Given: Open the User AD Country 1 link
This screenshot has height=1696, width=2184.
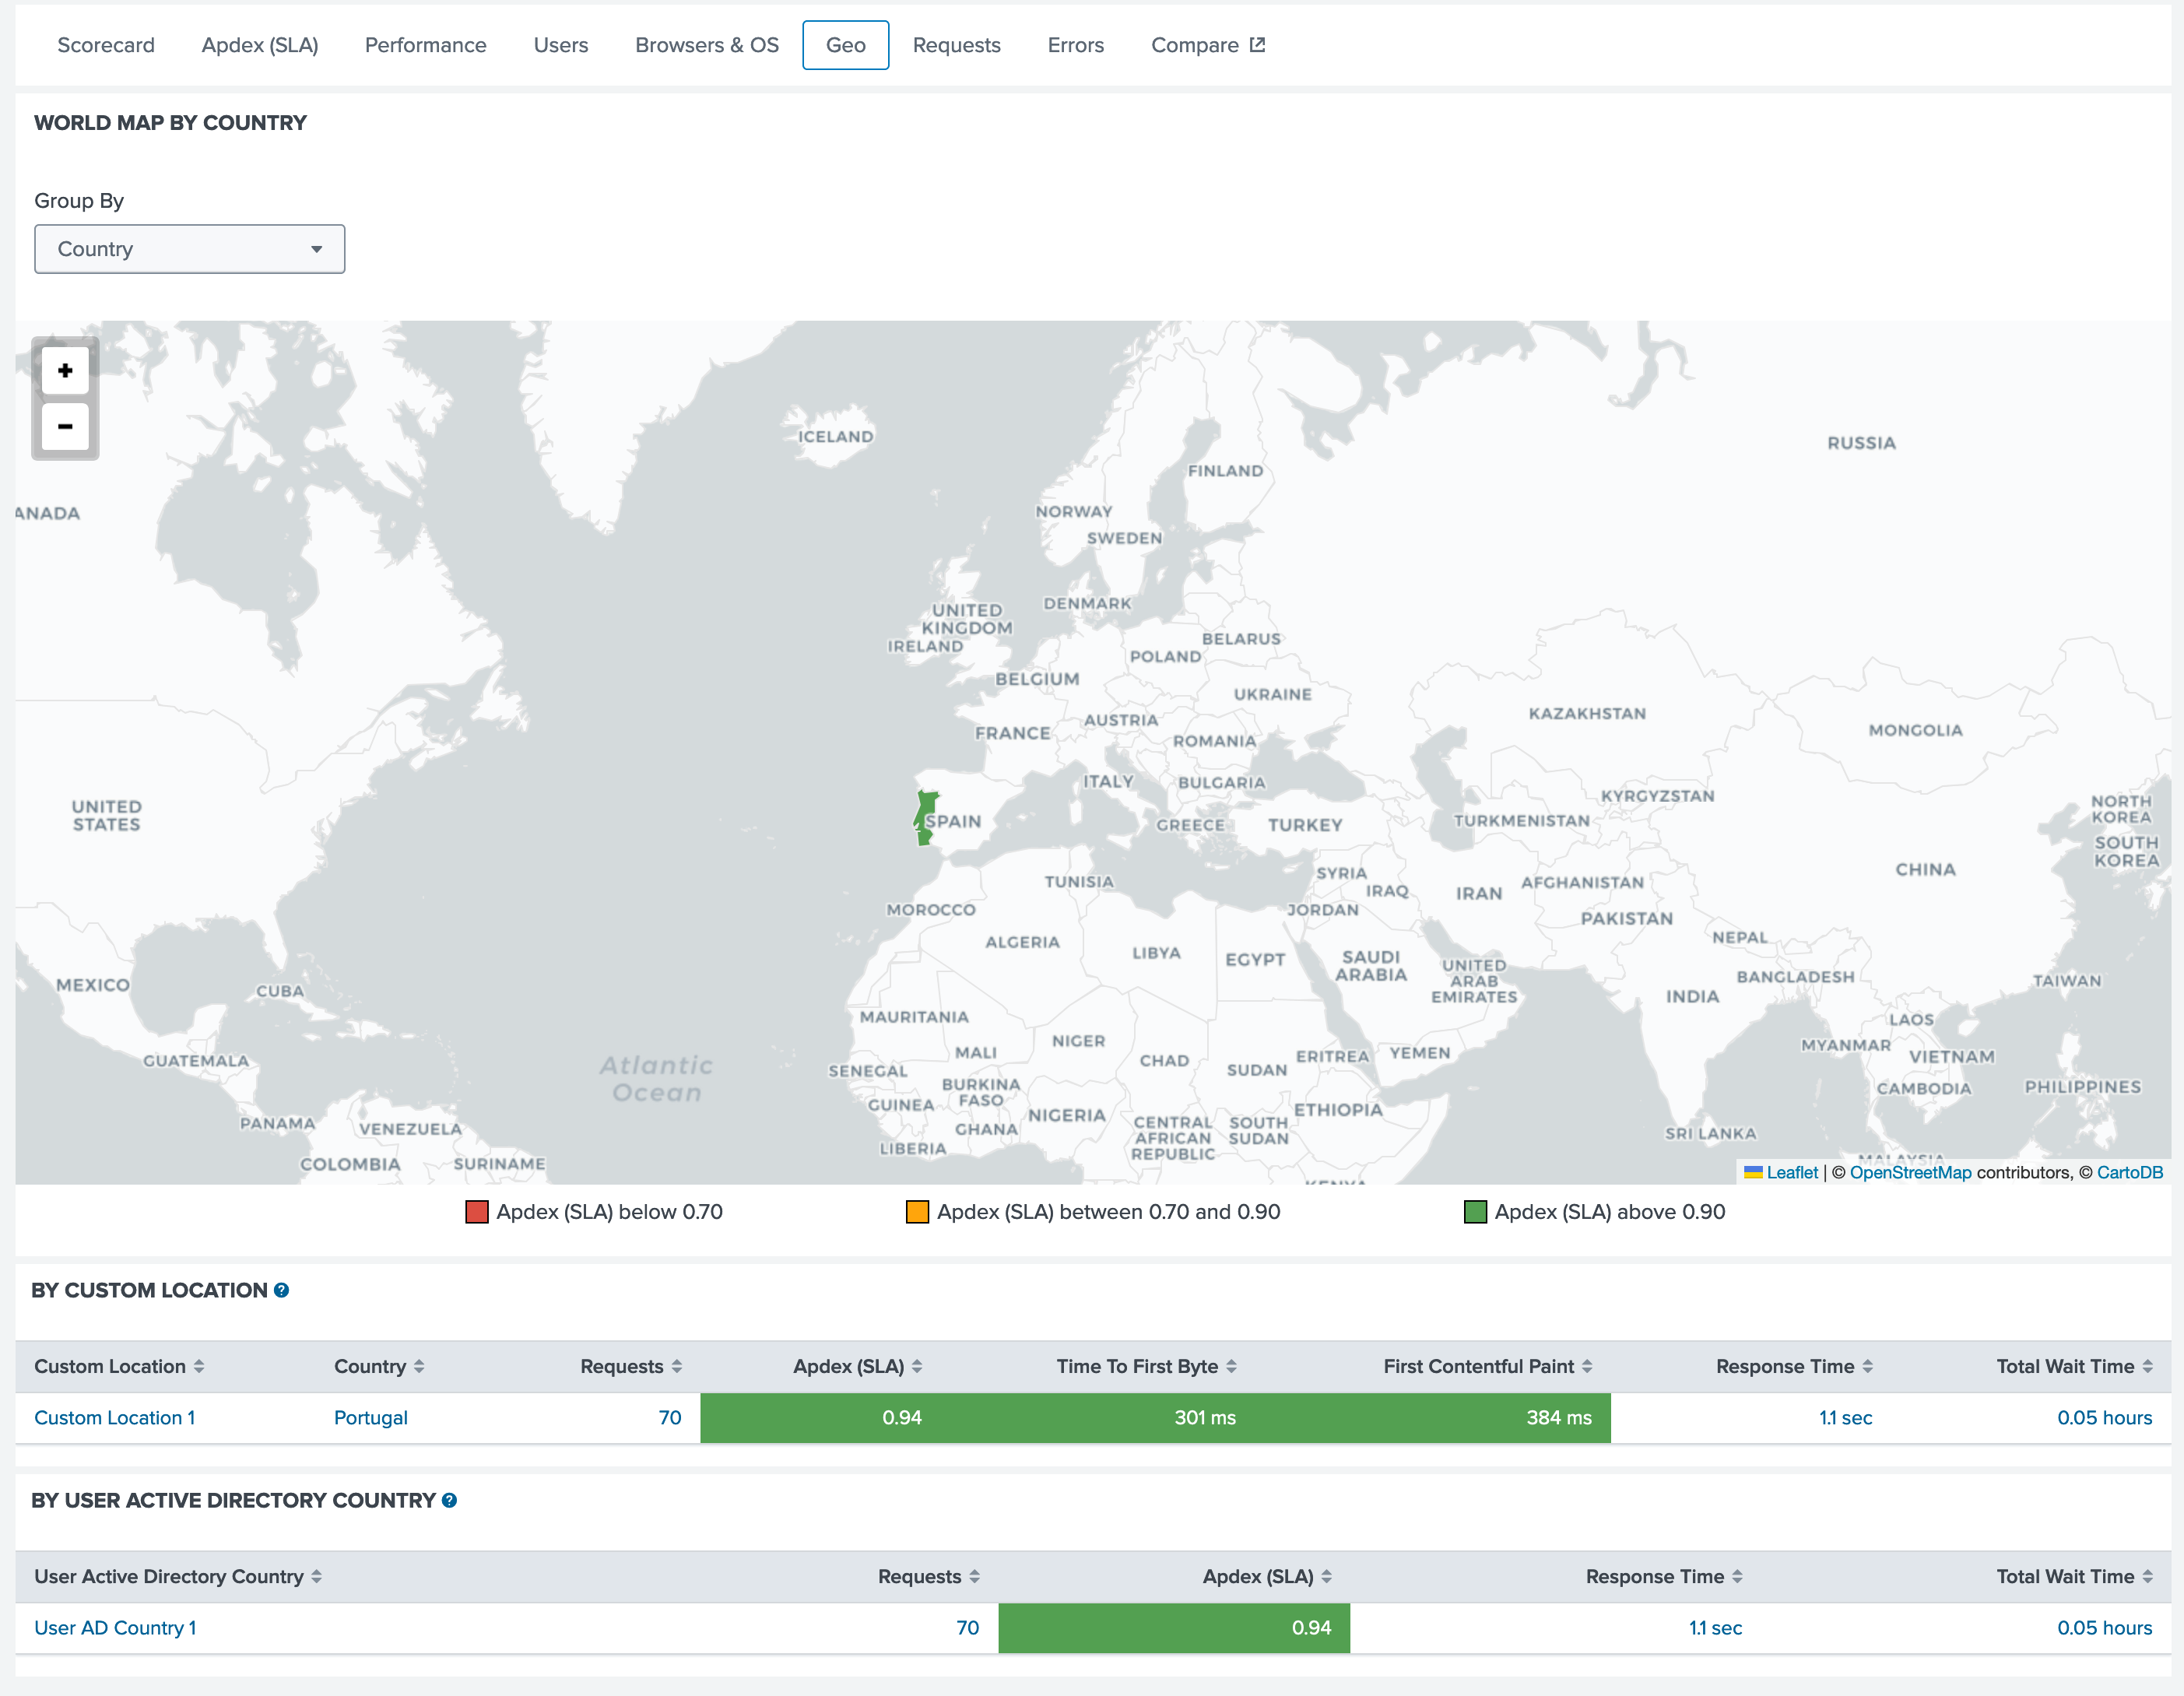Looking at the screenshot, I should pos(116,1627).
